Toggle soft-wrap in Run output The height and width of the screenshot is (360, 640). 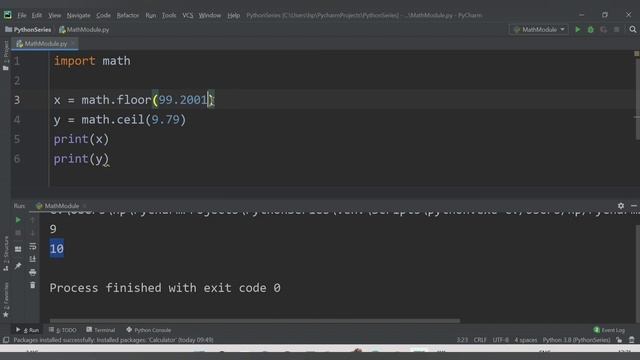point(33,246)
